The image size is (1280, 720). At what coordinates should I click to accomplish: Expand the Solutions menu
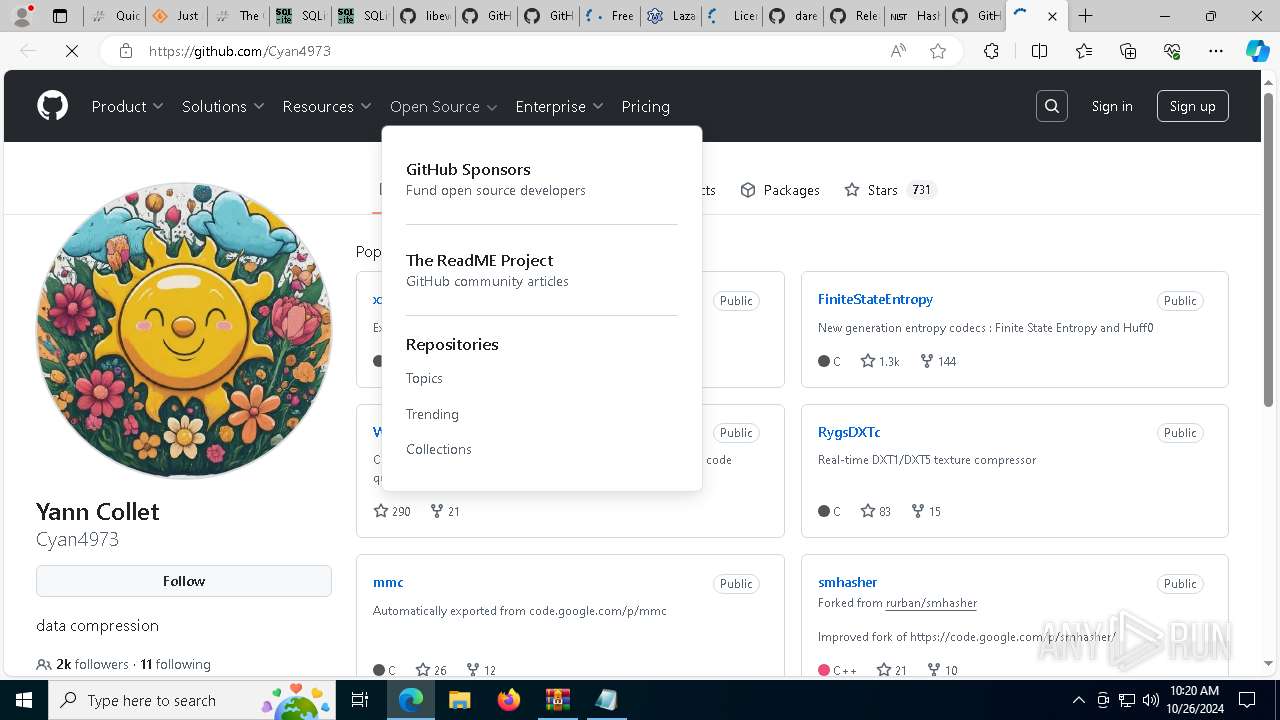[x=223, y=106]
